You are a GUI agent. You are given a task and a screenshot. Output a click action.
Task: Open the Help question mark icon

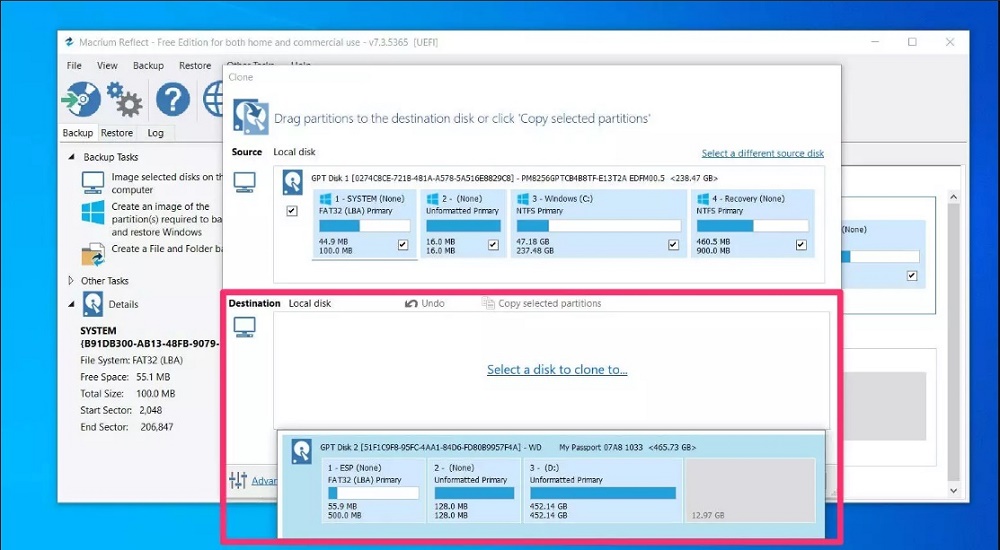click(x=173, y=100)
